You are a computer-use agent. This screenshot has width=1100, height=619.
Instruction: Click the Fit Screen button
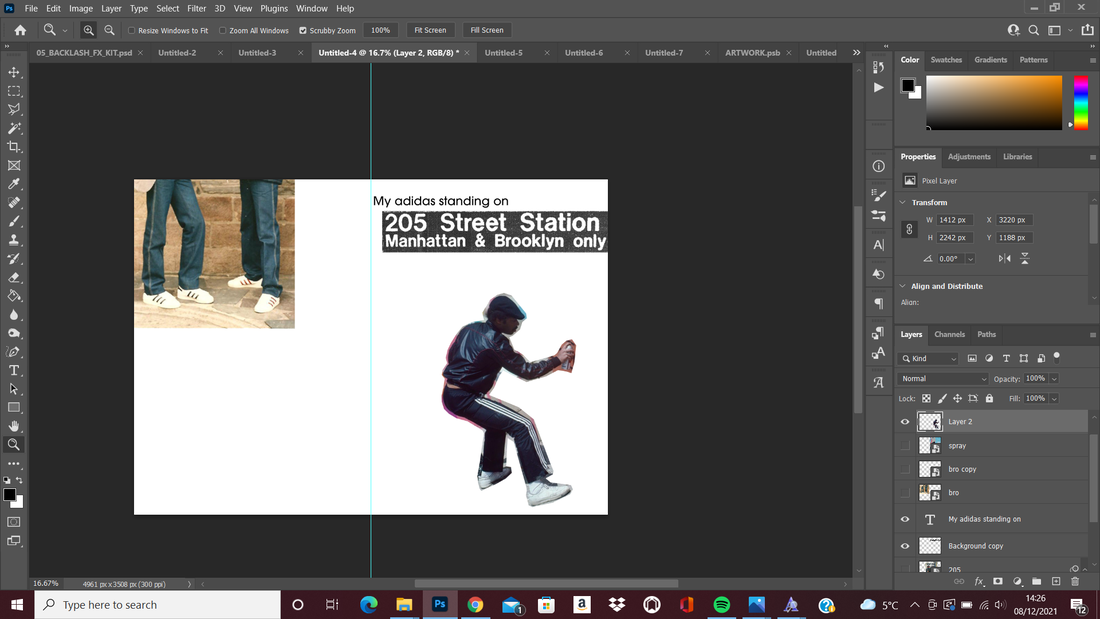click(430, 30)
